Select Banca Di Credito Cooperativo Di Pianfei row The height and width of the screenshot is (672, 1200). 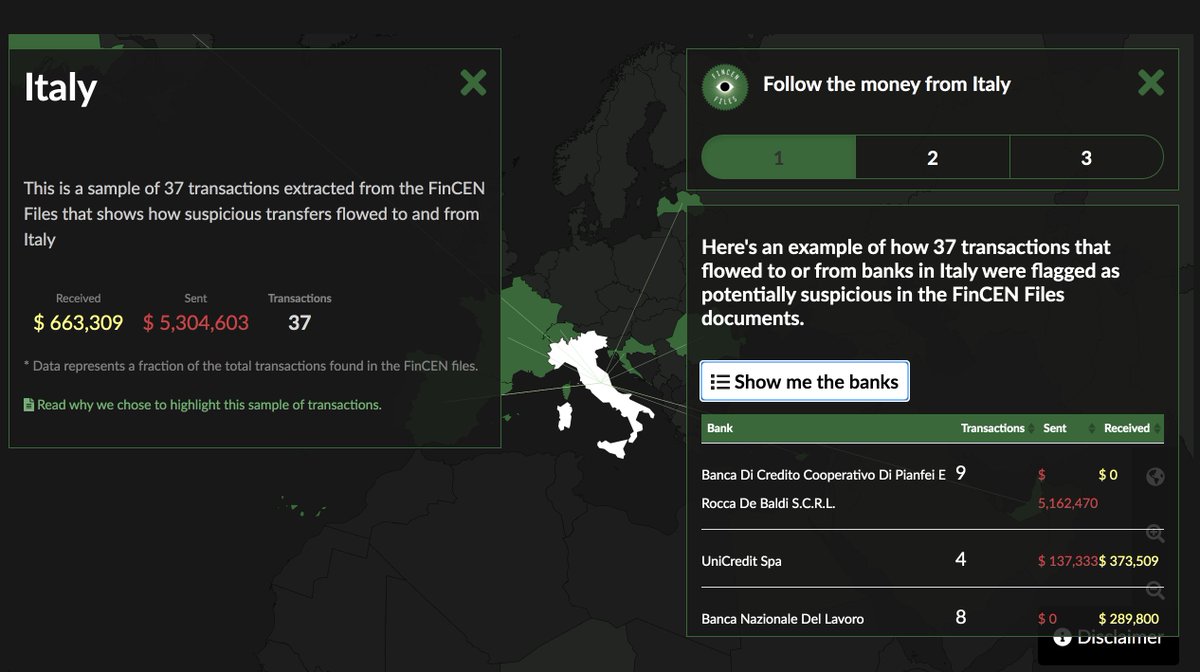(932, 488)
